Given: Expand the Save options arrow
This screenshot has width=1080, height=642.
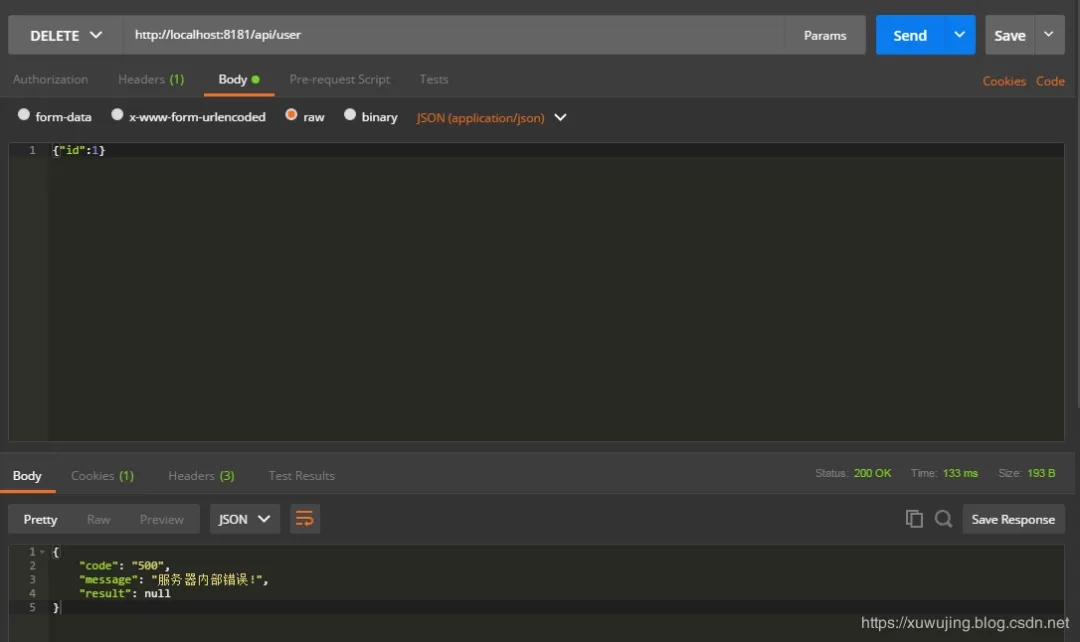Looking at the screenshot, I should point(1048,35).
